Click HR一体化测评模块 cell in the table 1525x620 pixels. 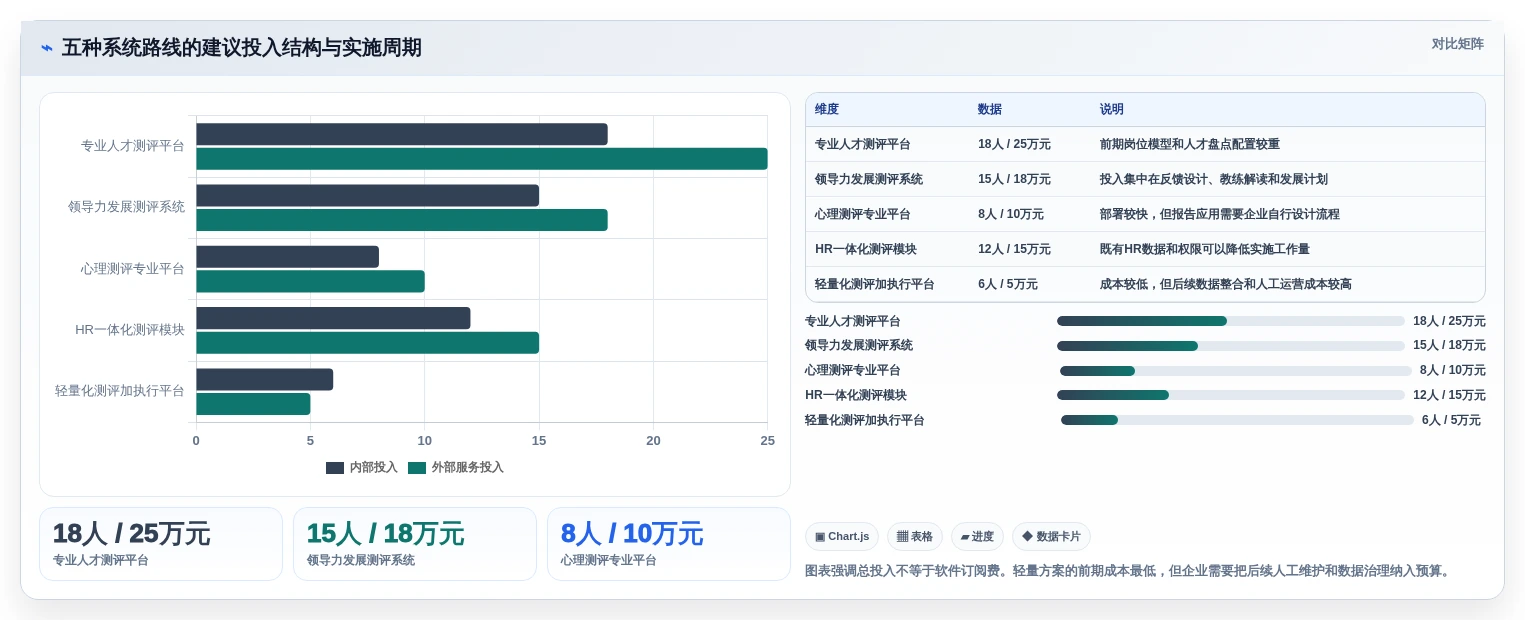click(866, 249)
